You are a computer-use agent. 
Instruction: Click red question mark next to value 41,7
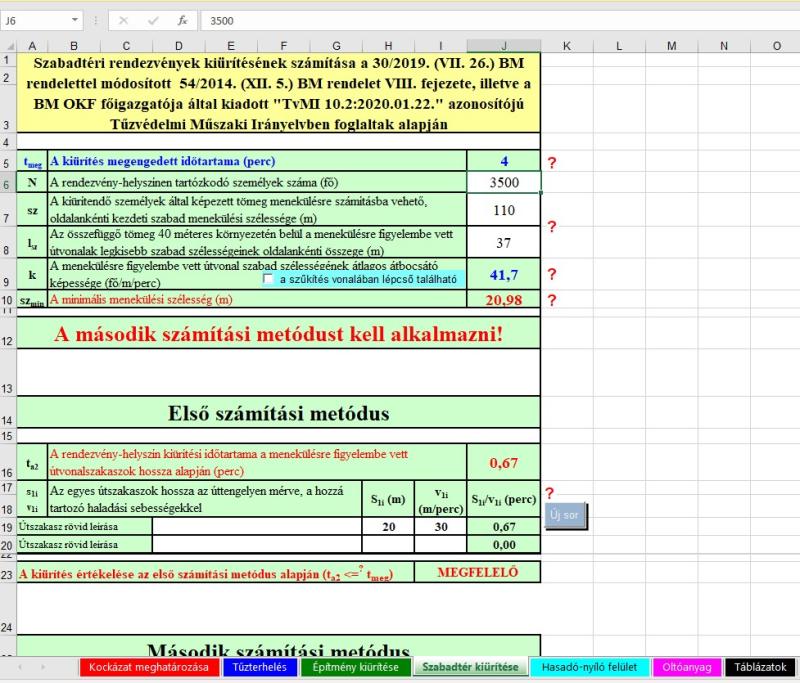coord(552,274)
